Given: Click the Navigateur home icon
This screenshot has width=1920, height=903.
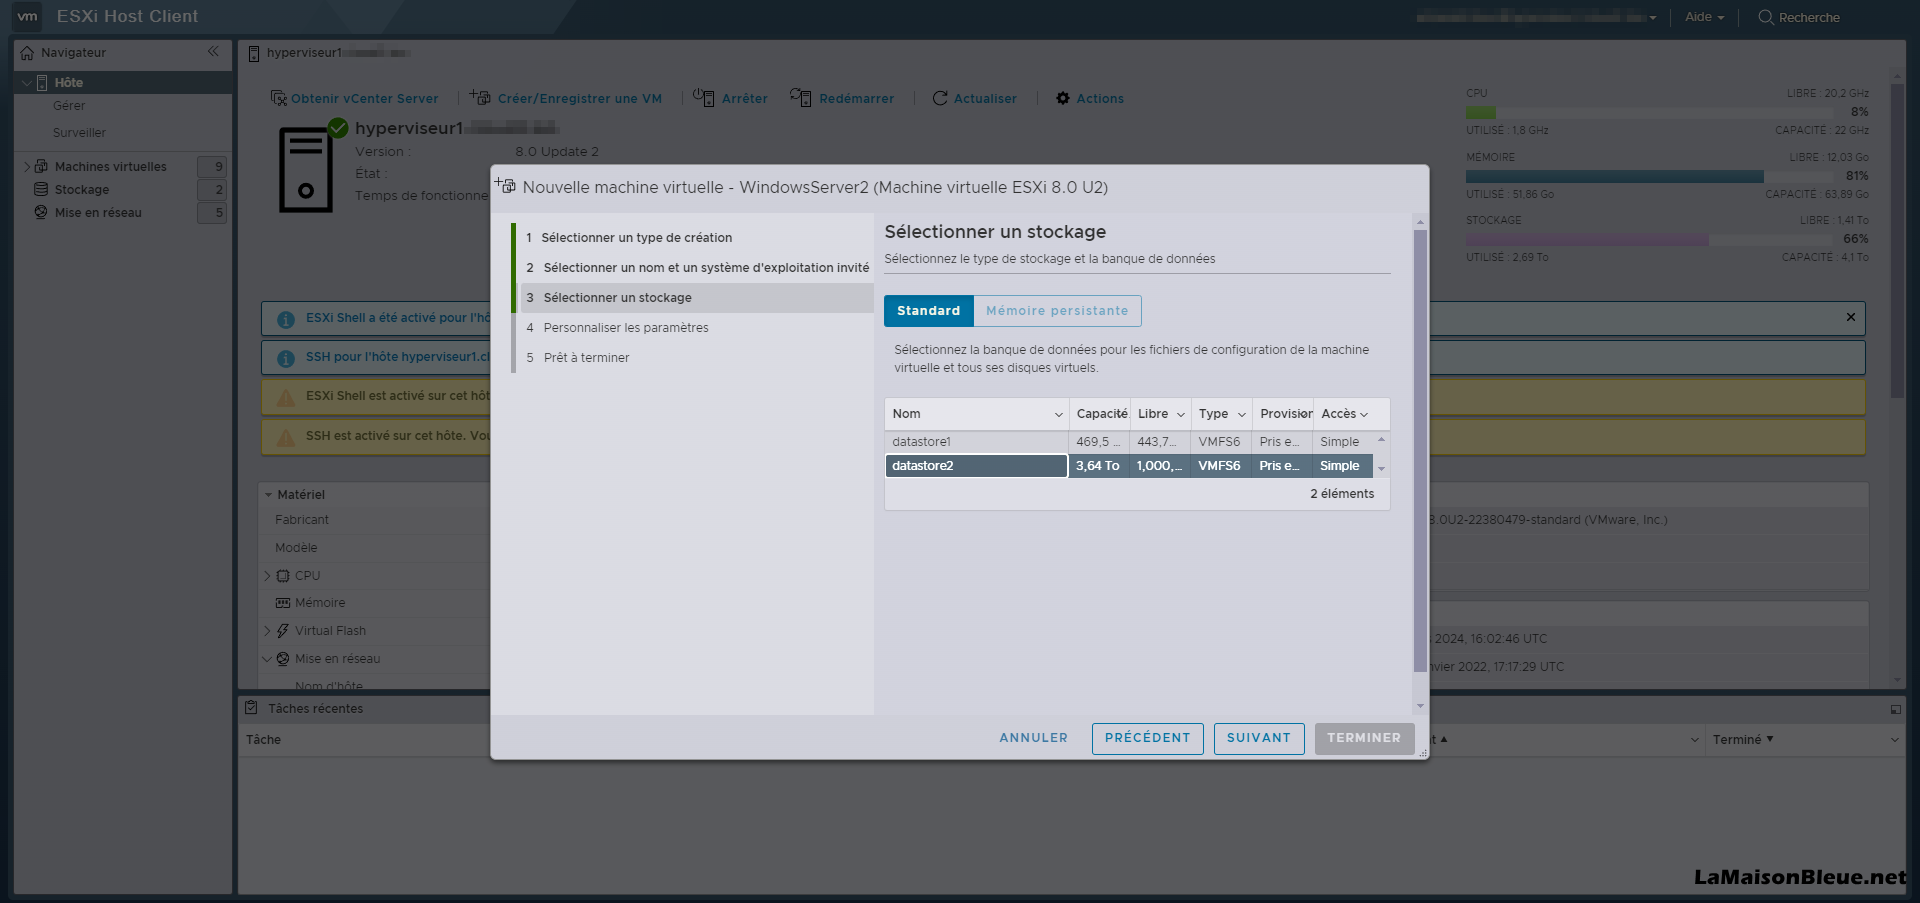Looking at the screenshot, I should (x=27, y=53).
